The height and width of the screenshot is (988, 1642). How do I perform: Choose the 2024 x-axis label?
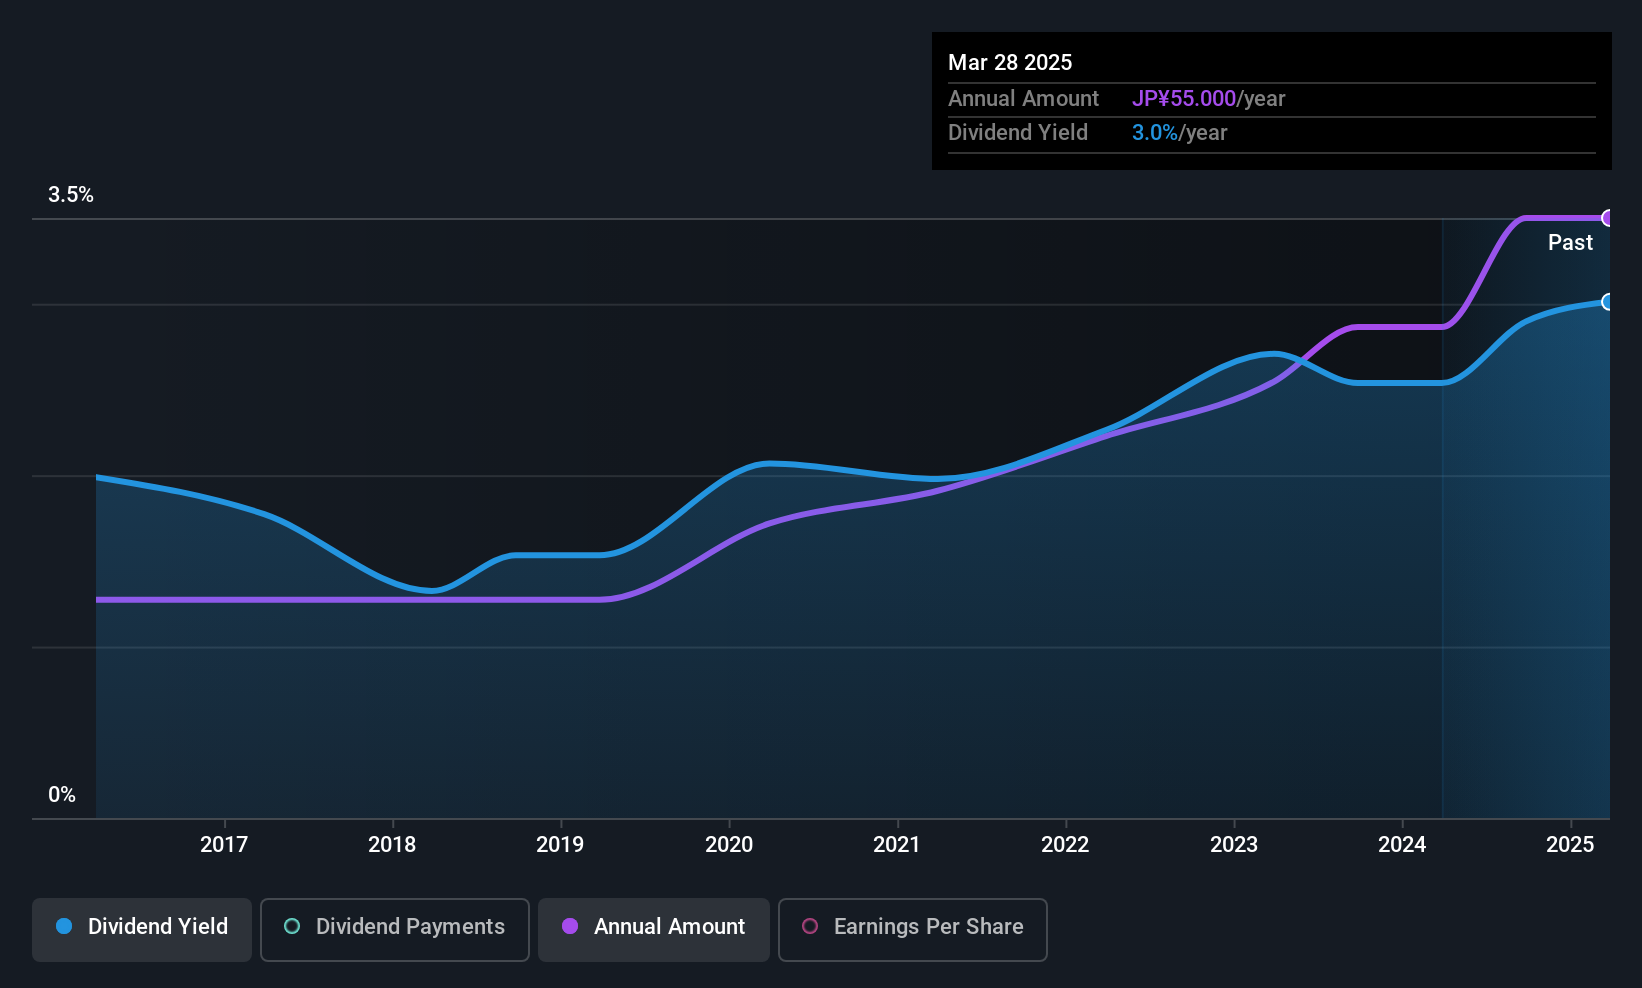click(x=1402, y=845)
